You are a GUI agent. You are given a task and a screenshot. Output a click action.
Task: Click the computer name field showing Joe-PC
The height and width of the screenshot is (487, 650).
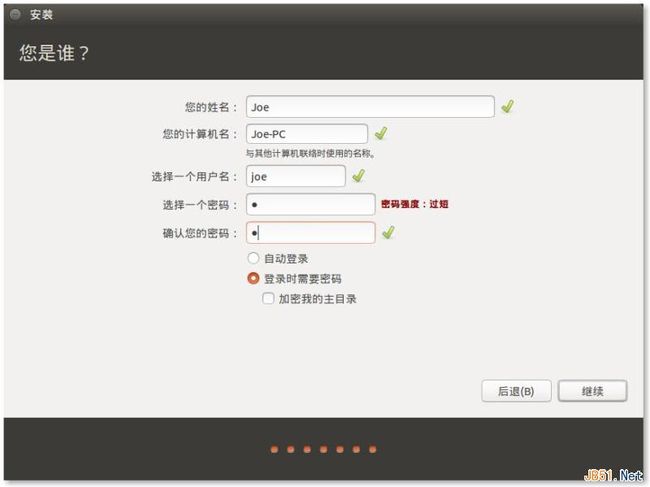[x=307, y=133]
